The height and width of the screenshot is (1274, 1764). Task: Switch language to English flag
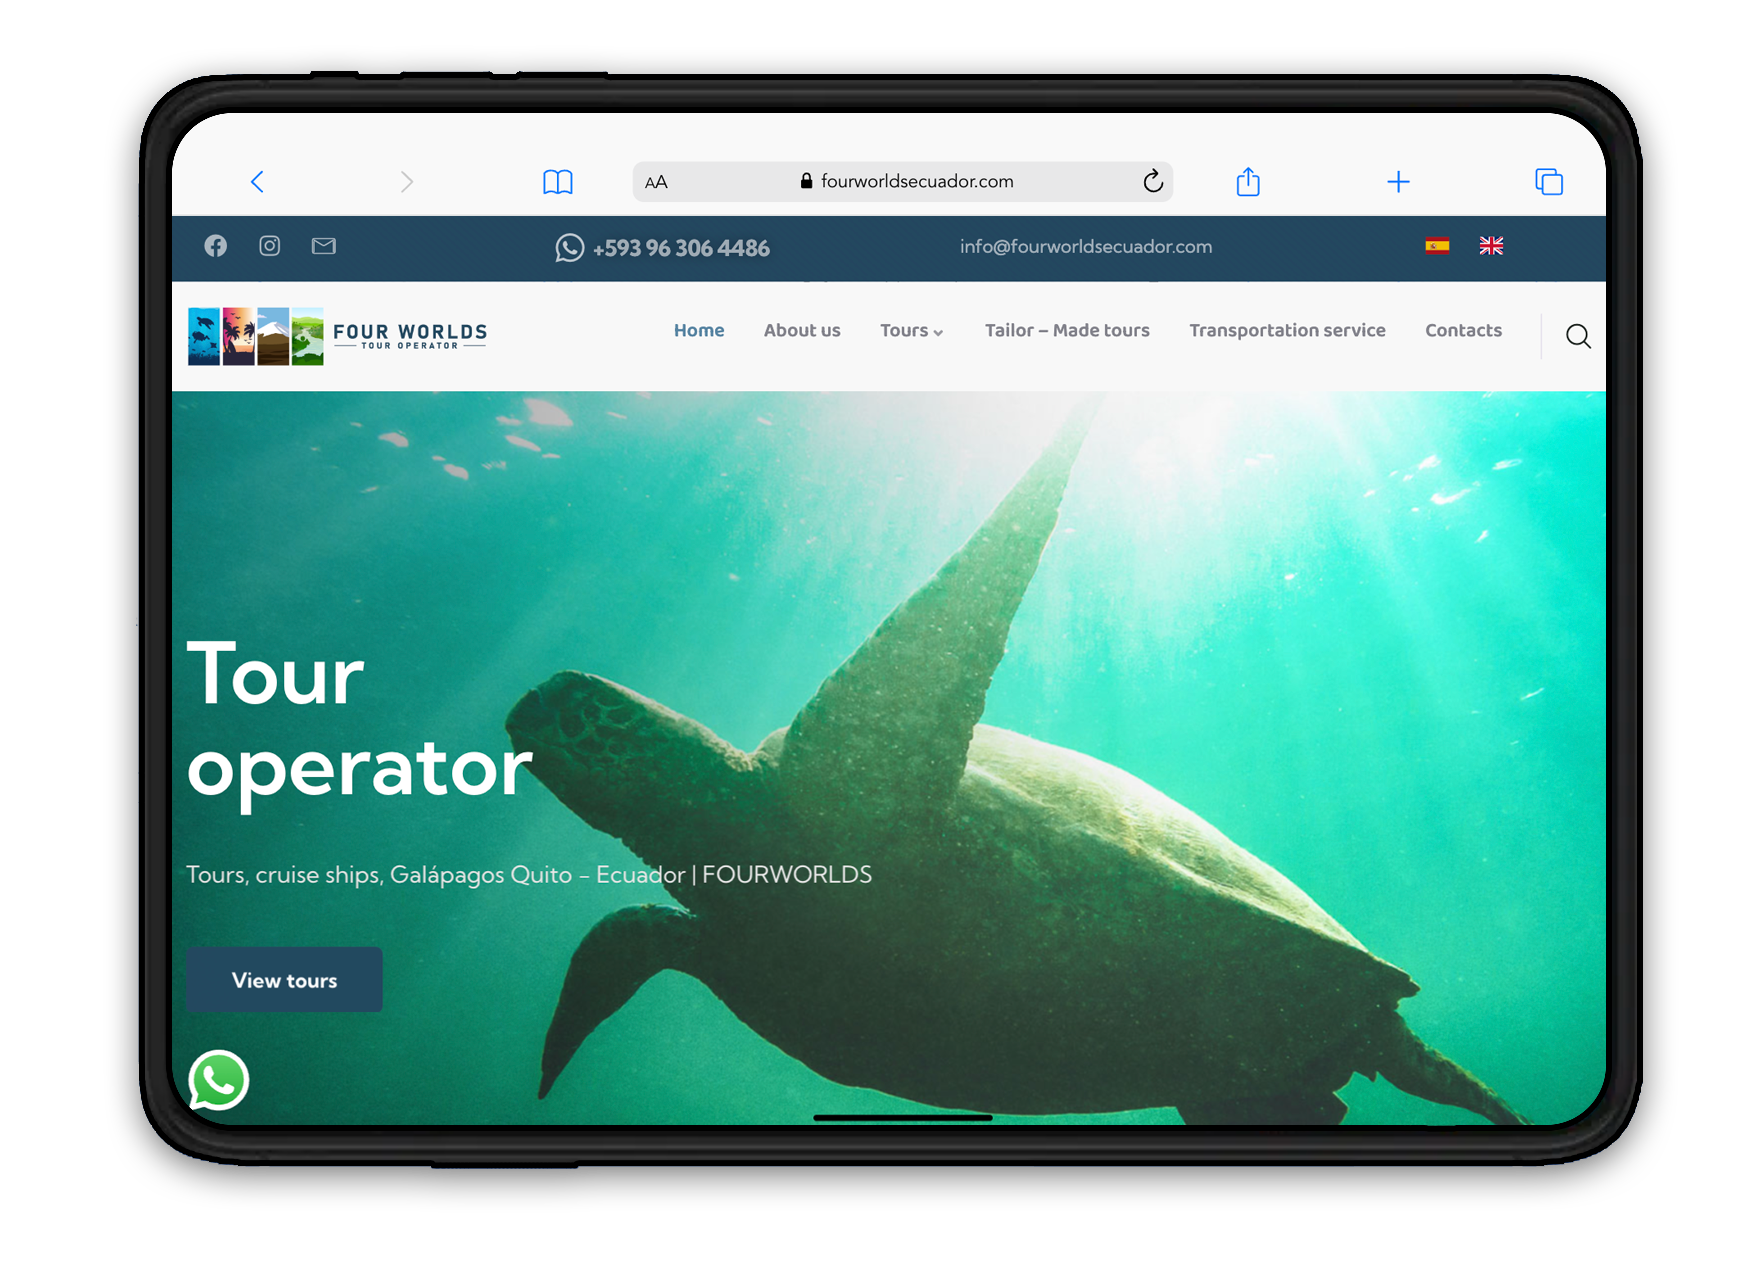pos(1491,246)
